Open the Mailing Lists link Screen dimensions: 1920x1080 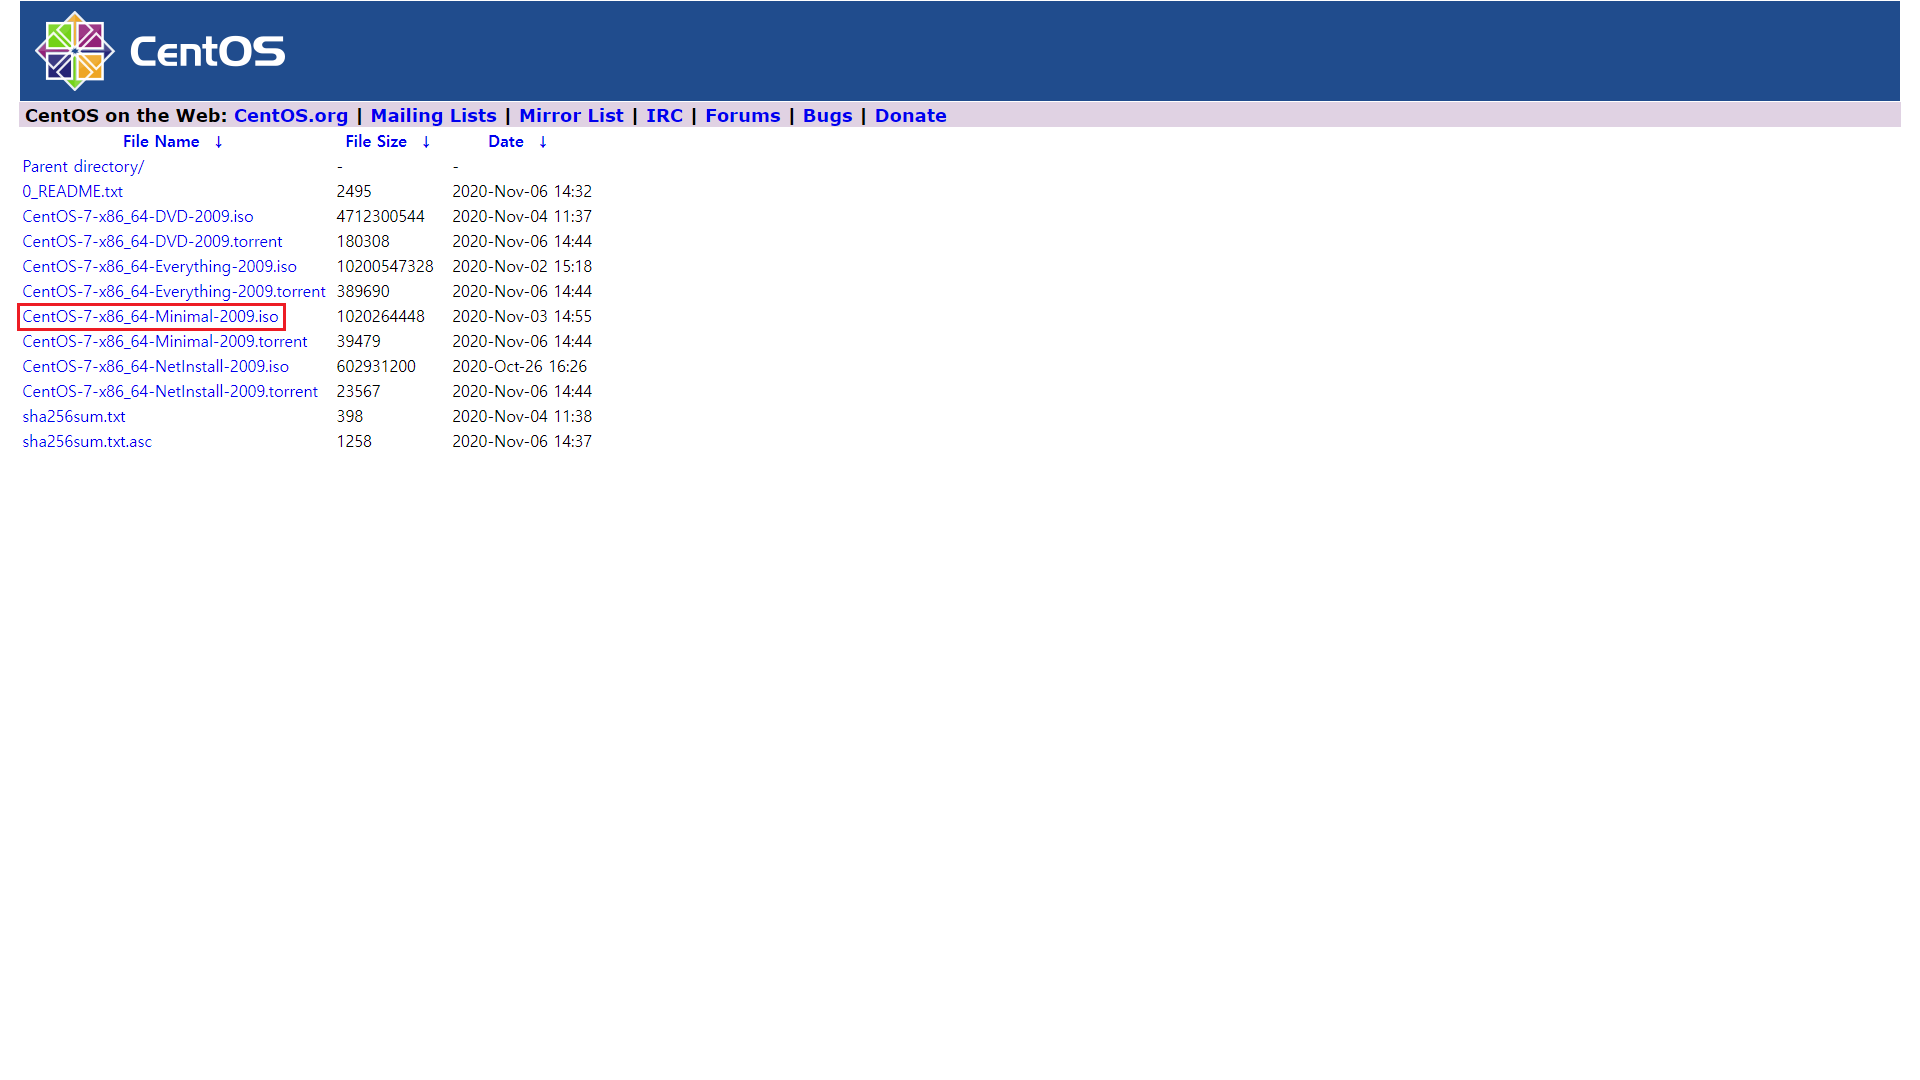point(433,116)
